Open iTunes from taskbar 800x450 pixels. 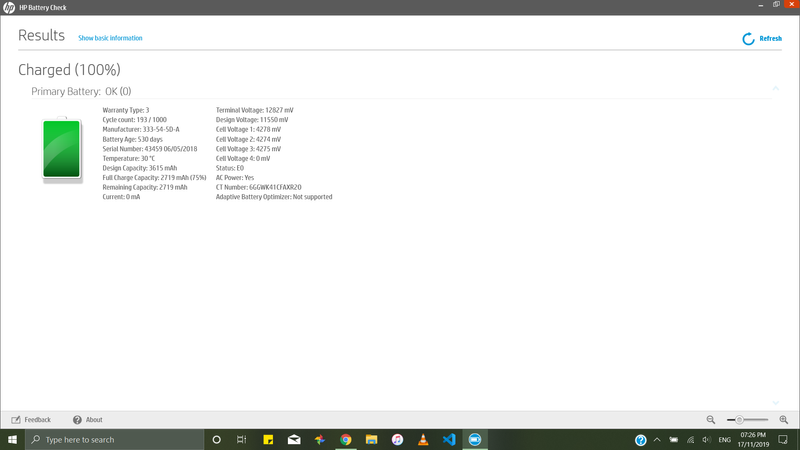point(397,439)
